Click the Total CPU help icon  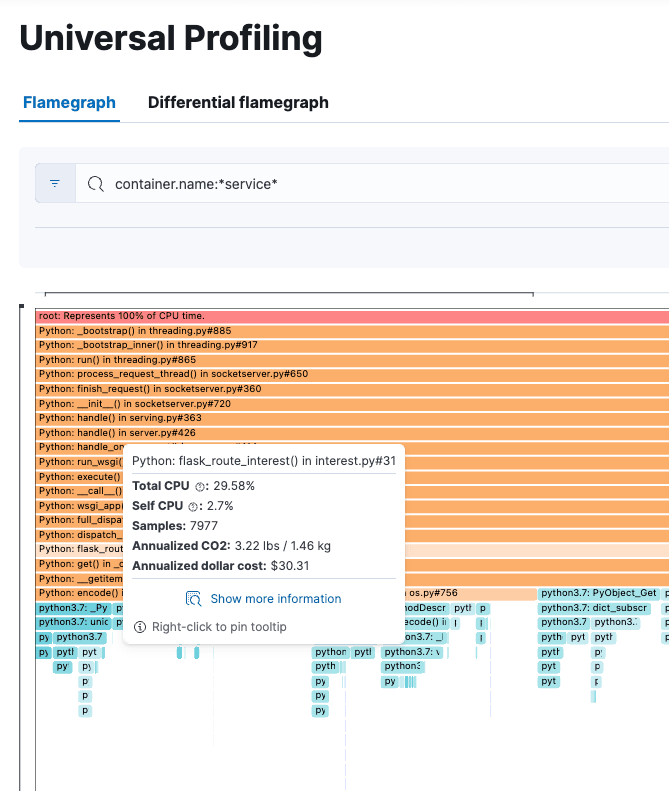[x=200, y=486]
